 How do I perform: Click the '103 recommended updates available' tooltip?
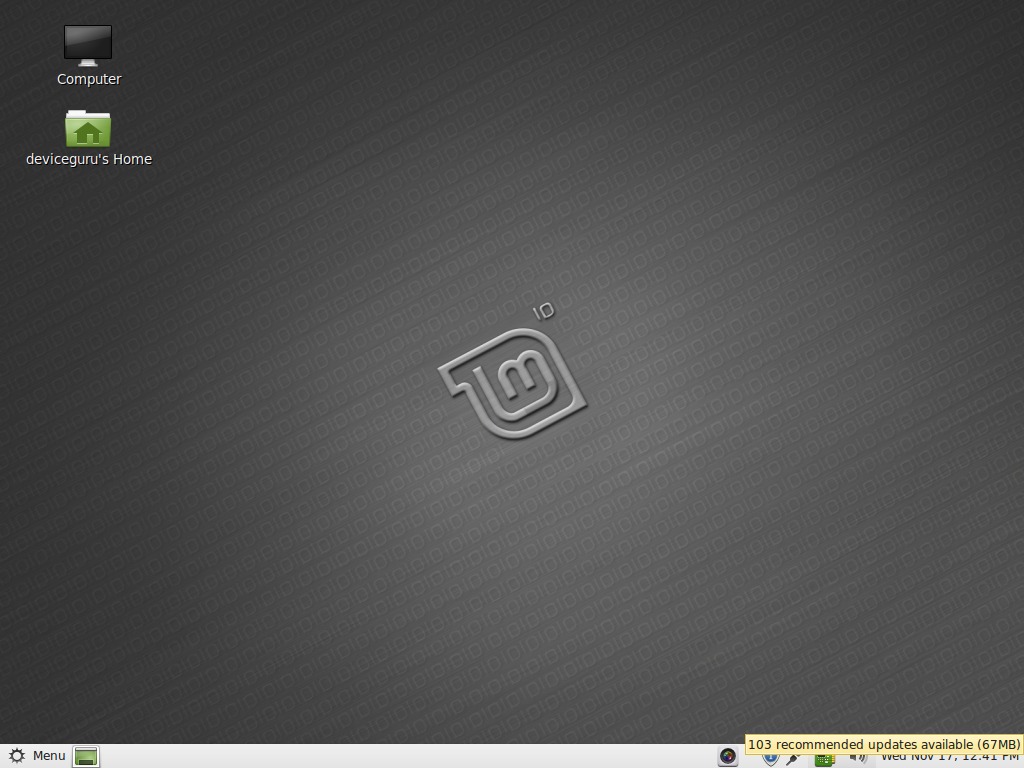(x=884, y=744)
